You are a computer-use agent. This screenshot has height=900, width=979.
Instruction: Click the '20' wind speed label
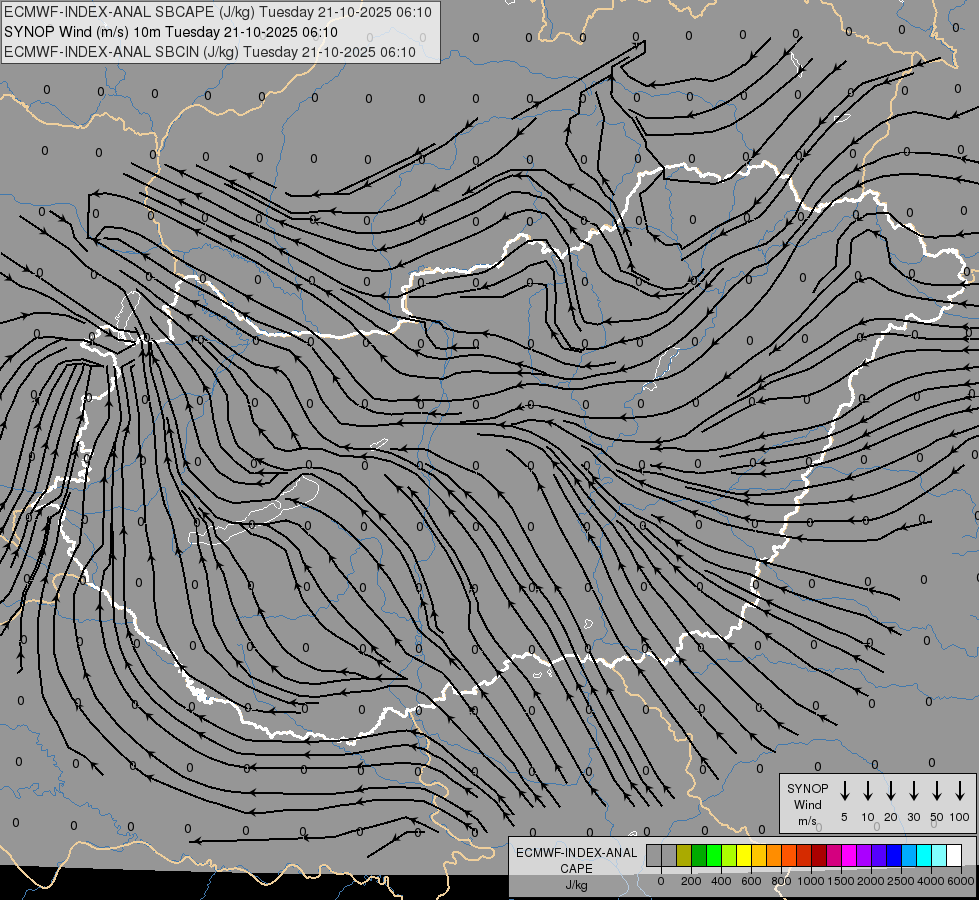pyautogui.click(x=891, y=817)
